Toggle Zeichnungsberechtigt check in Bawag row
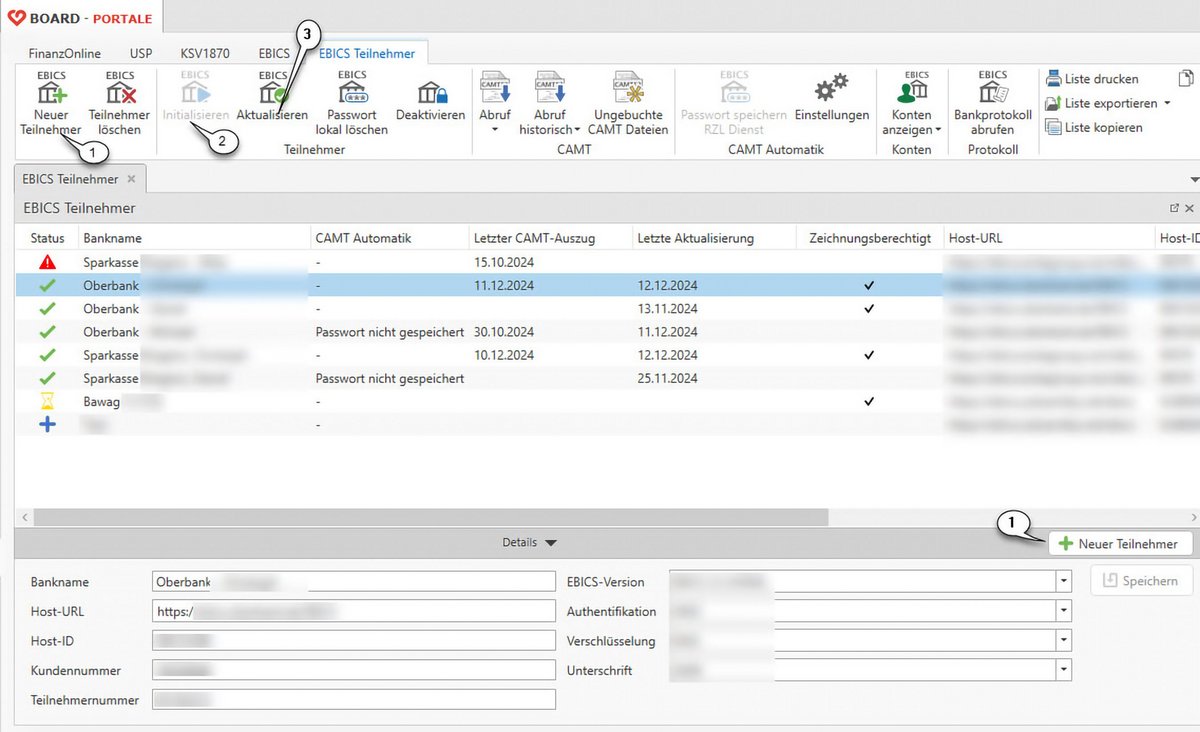The image size is (1200, 732). 869,402
